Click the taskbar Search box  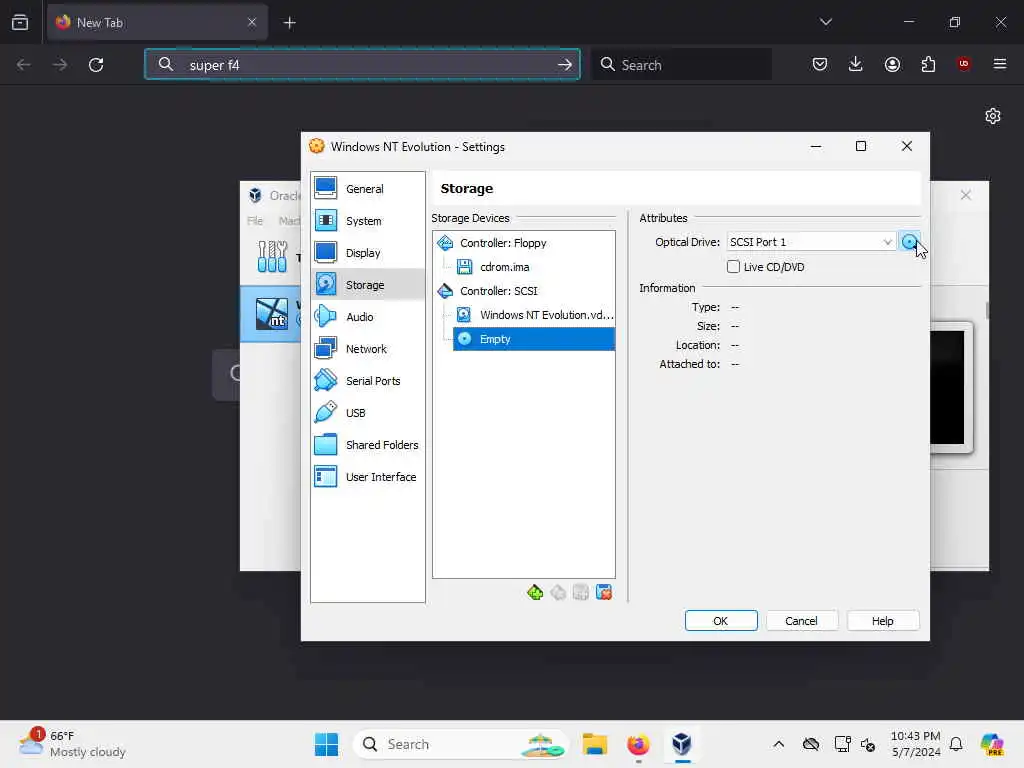[x=461, y=744]
